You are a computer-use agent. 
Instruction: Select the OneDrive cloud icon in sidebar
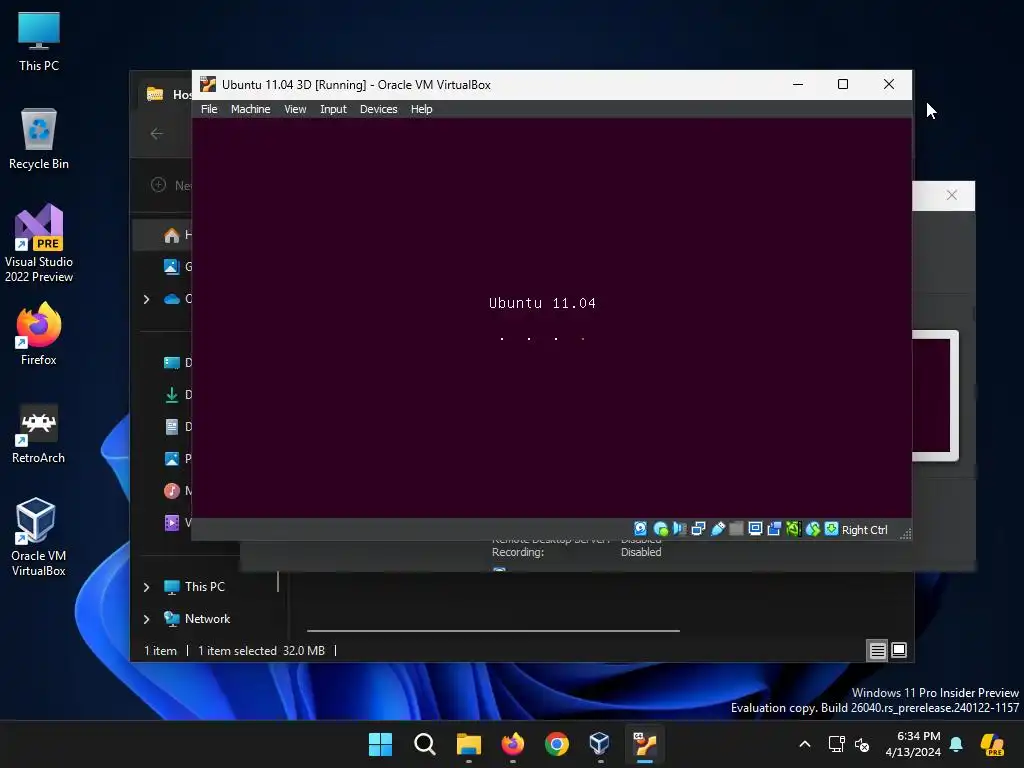tap(172, 299)
